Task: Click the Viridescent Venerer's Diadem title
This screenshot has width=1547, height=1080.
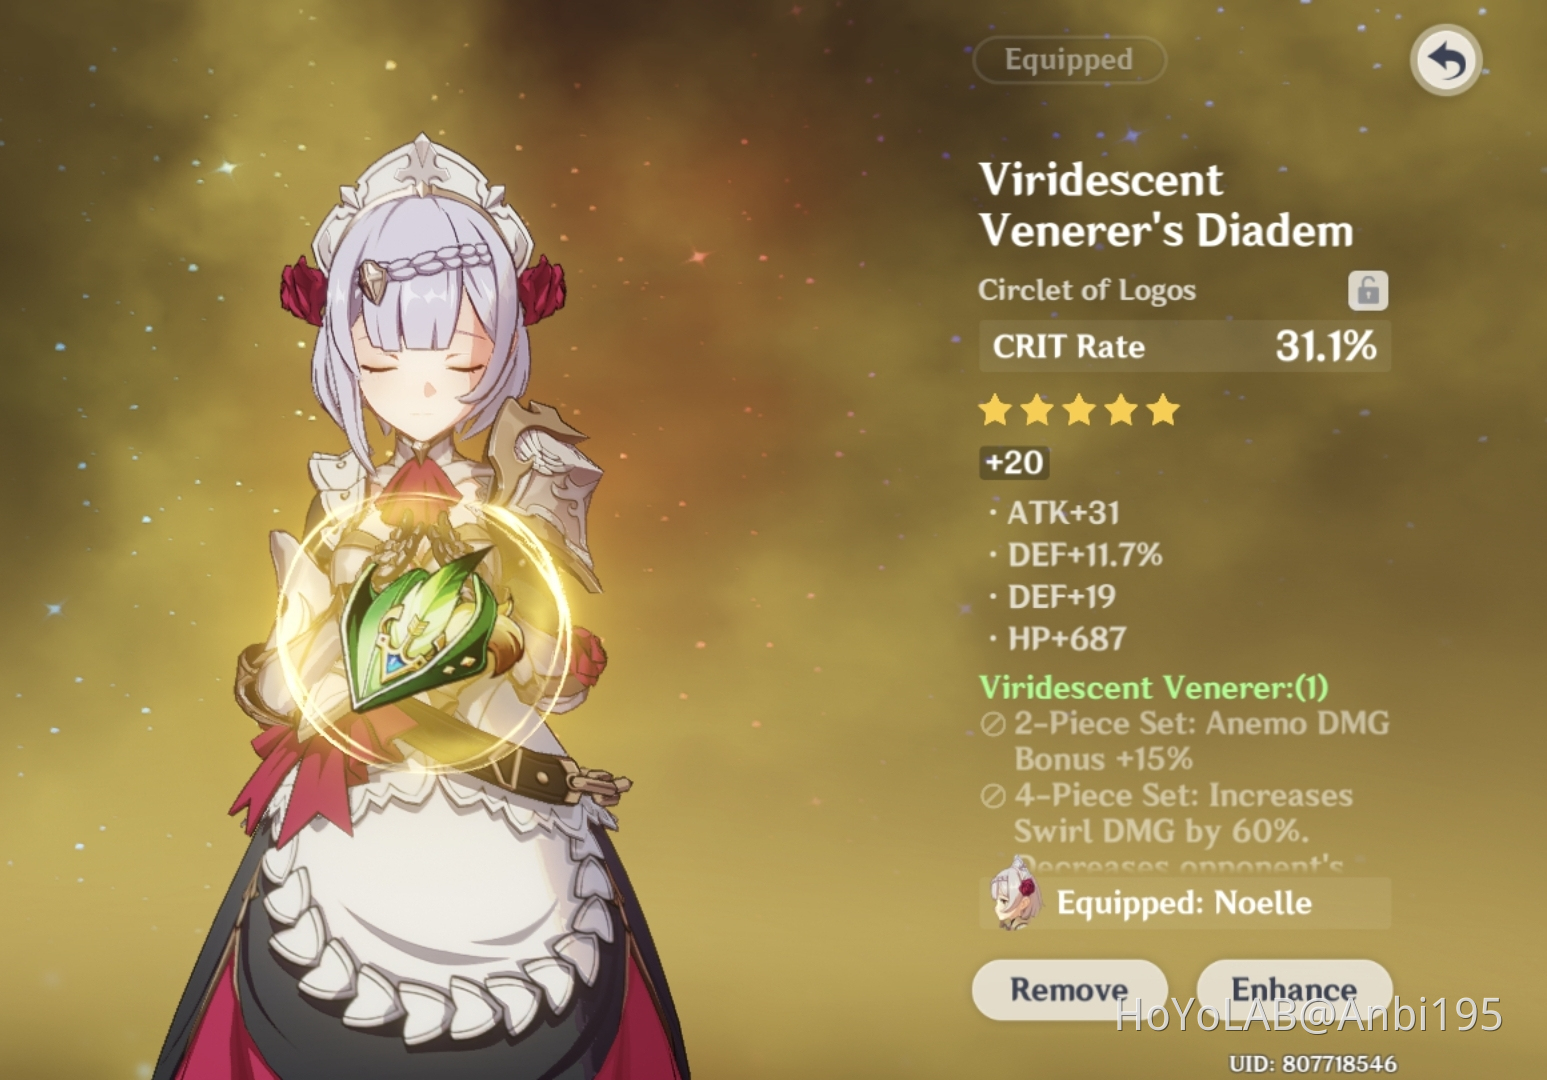Action: (x=1166, y=205)
